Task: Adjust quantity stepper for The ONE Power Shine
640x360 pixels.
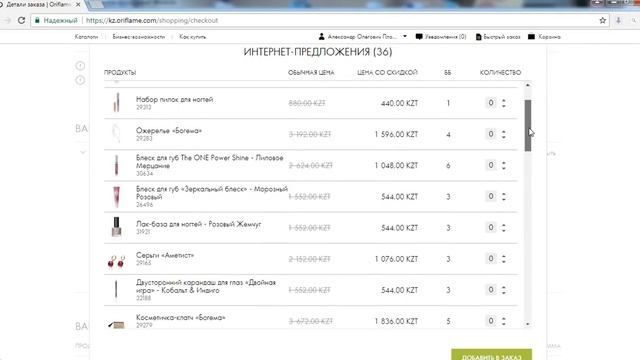Action: (504, 165)
